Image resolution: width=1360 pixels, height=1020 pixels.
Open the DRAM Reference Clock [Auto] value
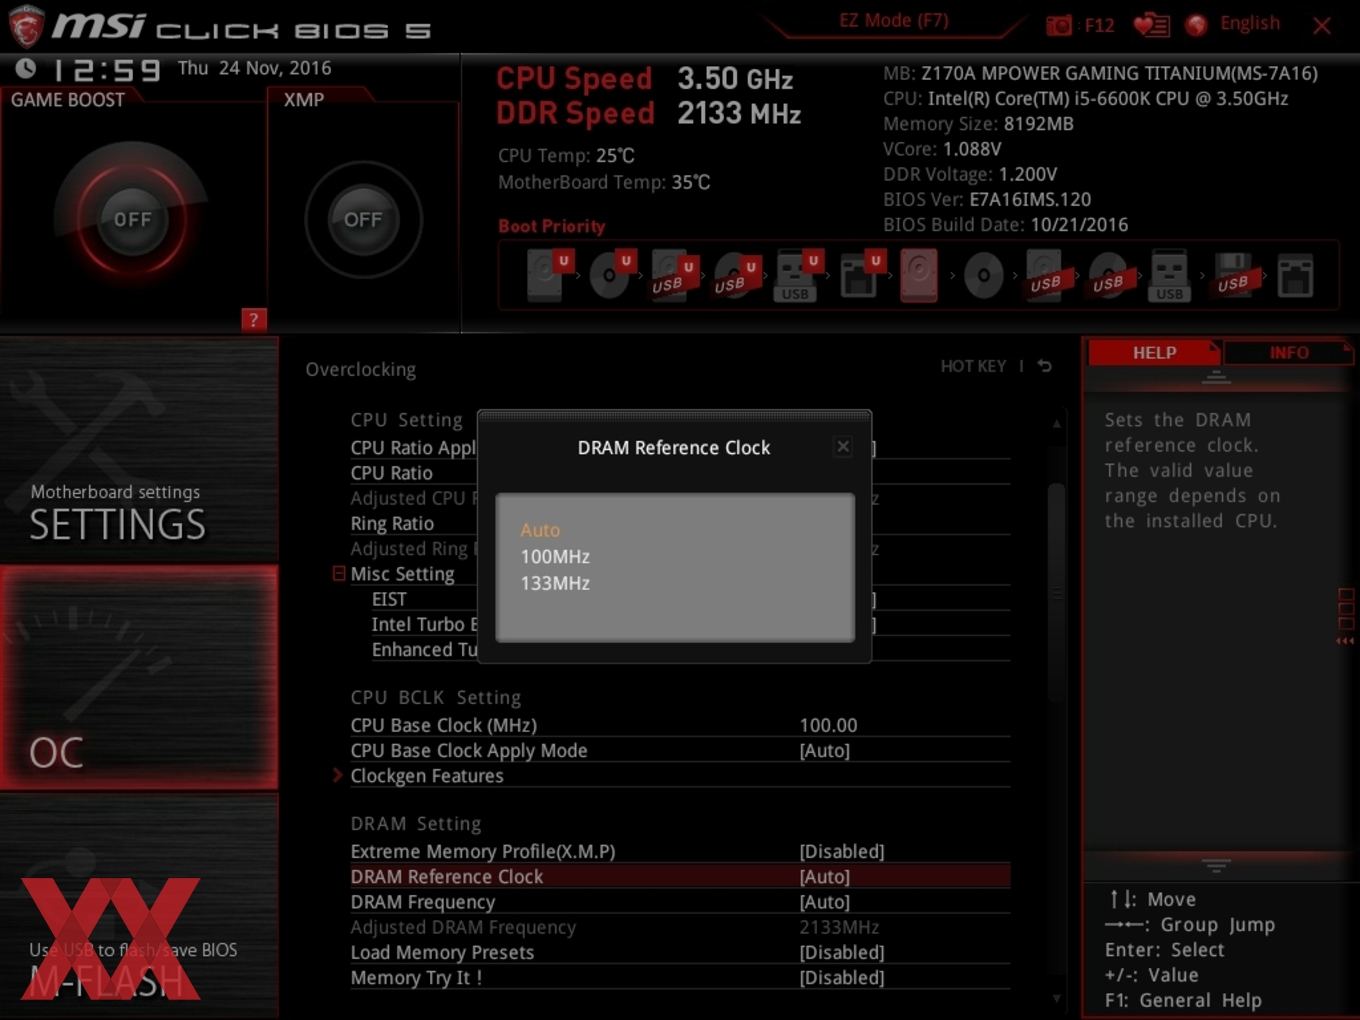coord(825,876)
